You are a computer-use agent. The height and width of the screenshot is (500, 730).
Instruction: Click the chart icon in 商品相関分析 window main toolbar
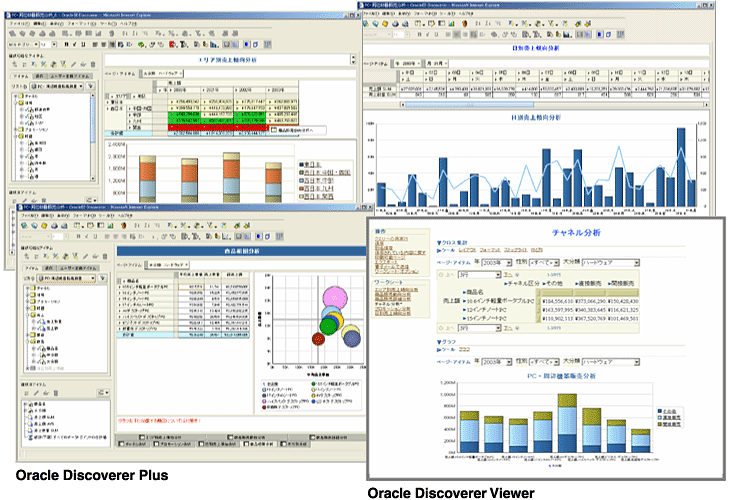pos(110,226)
